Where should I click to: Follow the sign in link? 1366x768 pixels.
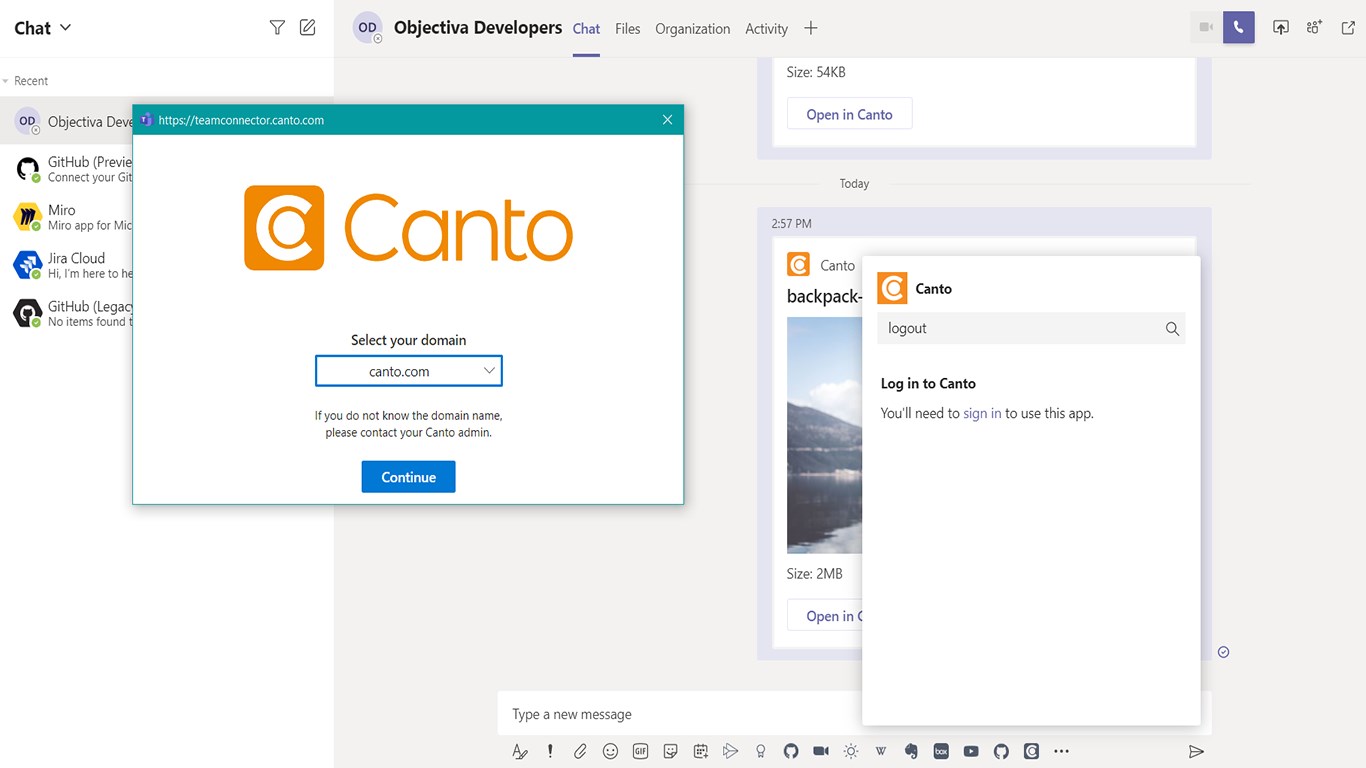pos(982,413)
